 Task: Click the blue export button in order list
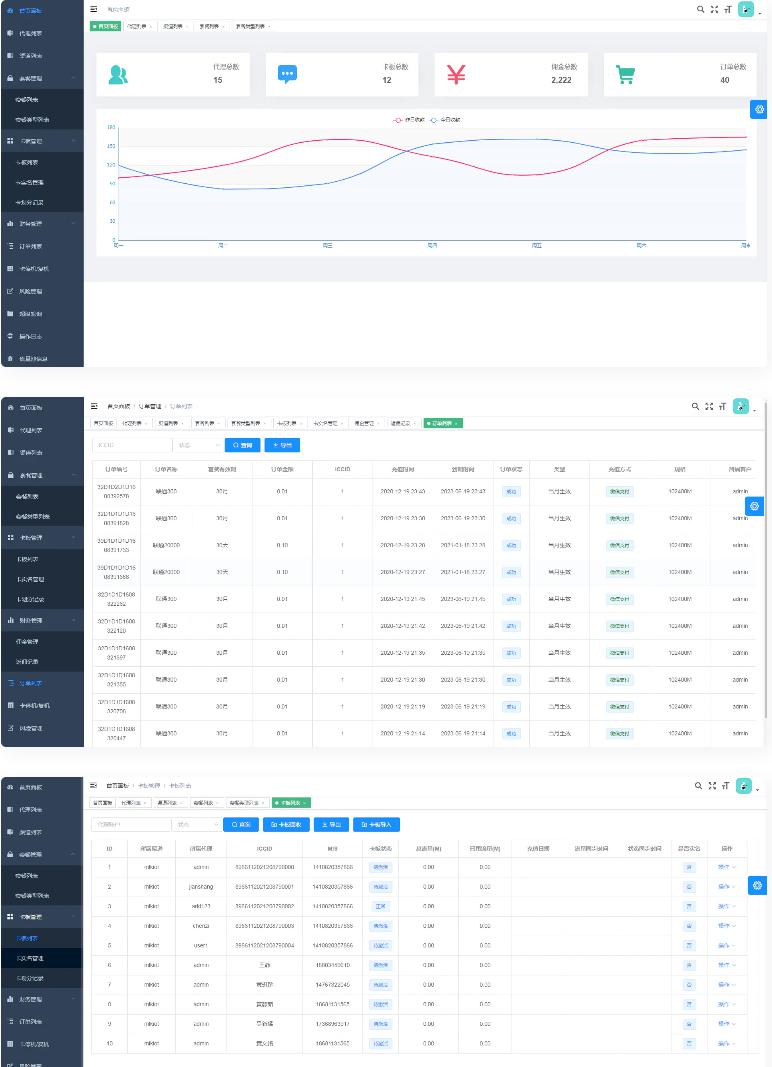[x=282, y=445]
